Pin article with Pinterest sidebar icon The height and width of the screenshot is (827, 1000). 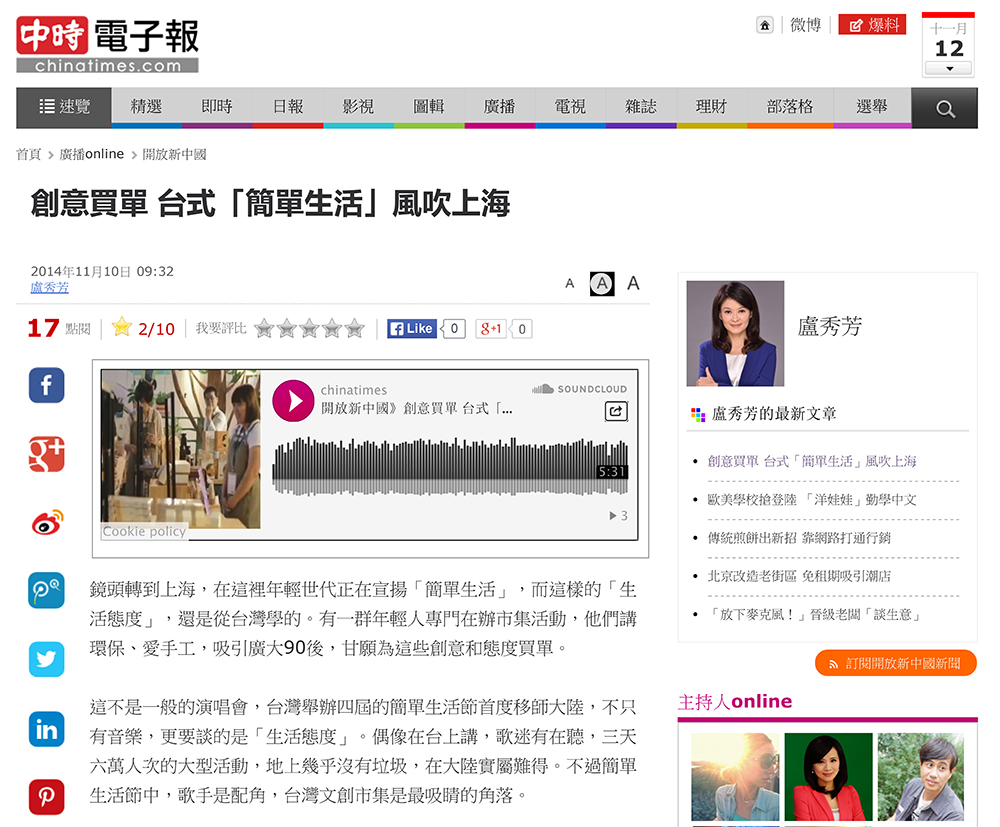tap(47, 796)
